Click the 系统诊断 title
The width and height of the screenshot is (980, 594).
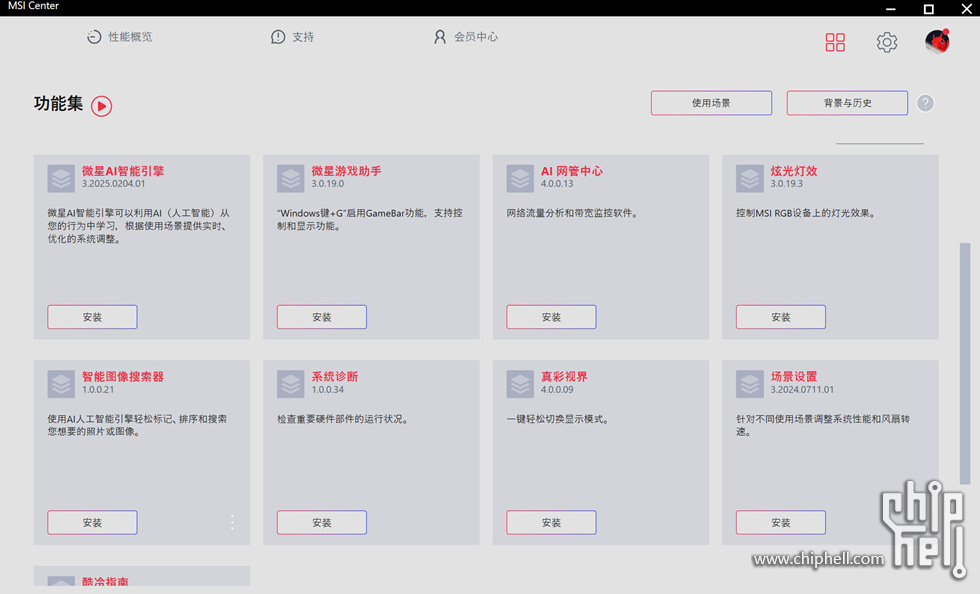click(335, 377)
